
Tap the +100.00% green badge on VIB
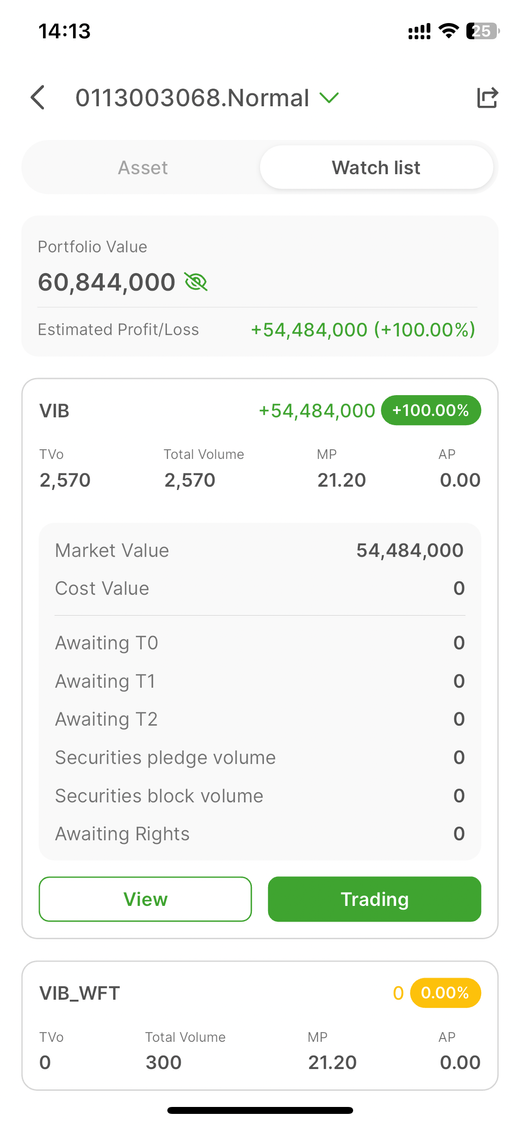431,410
